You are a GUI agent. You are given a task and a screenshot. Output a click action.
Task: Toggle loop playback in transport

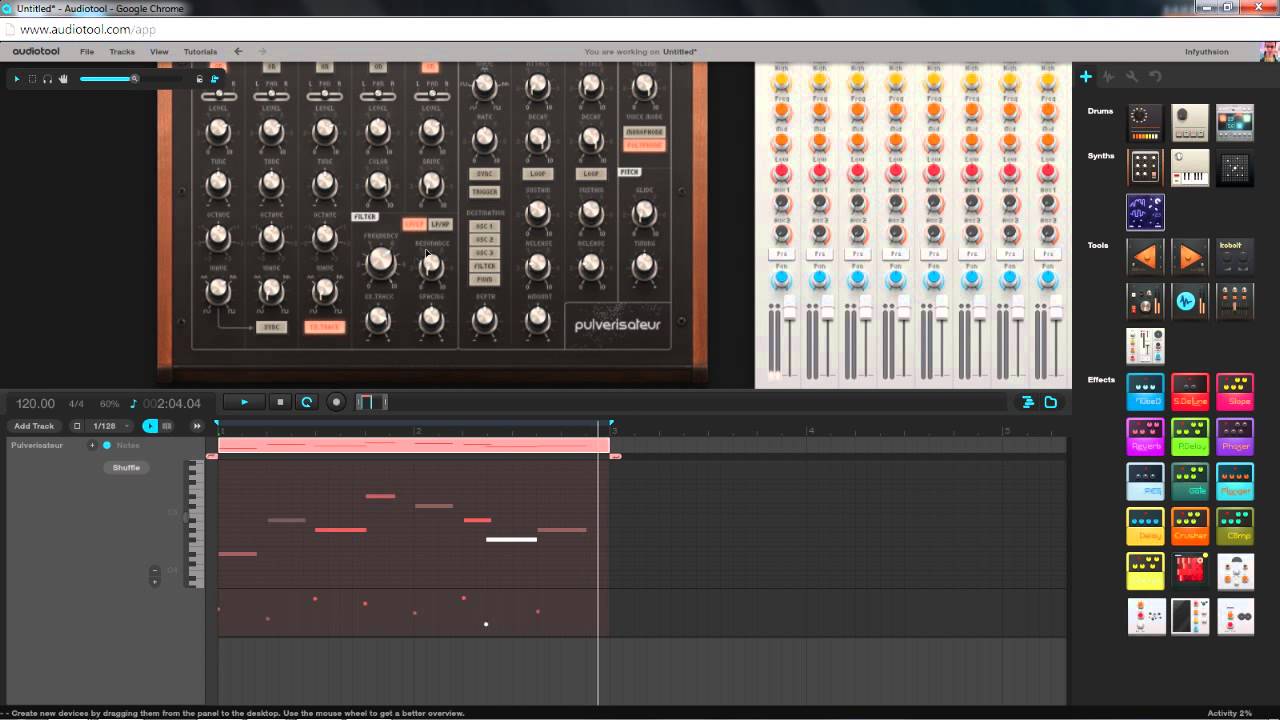tap(307, 402)
